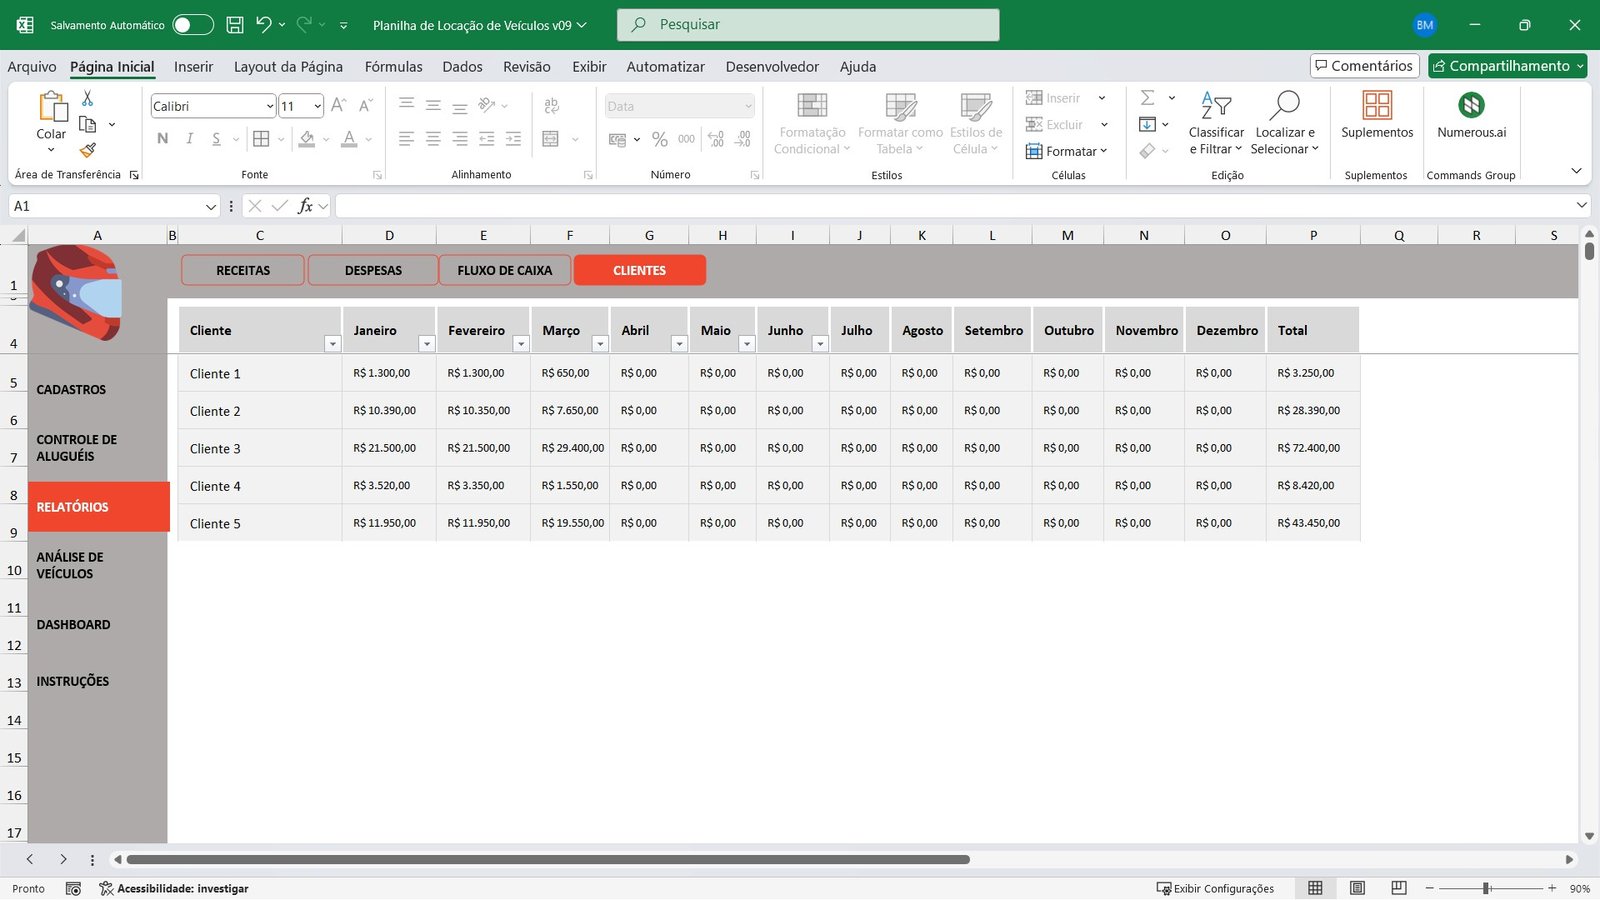Switch to the Dados ribbon tab

(x=462, y=67)
